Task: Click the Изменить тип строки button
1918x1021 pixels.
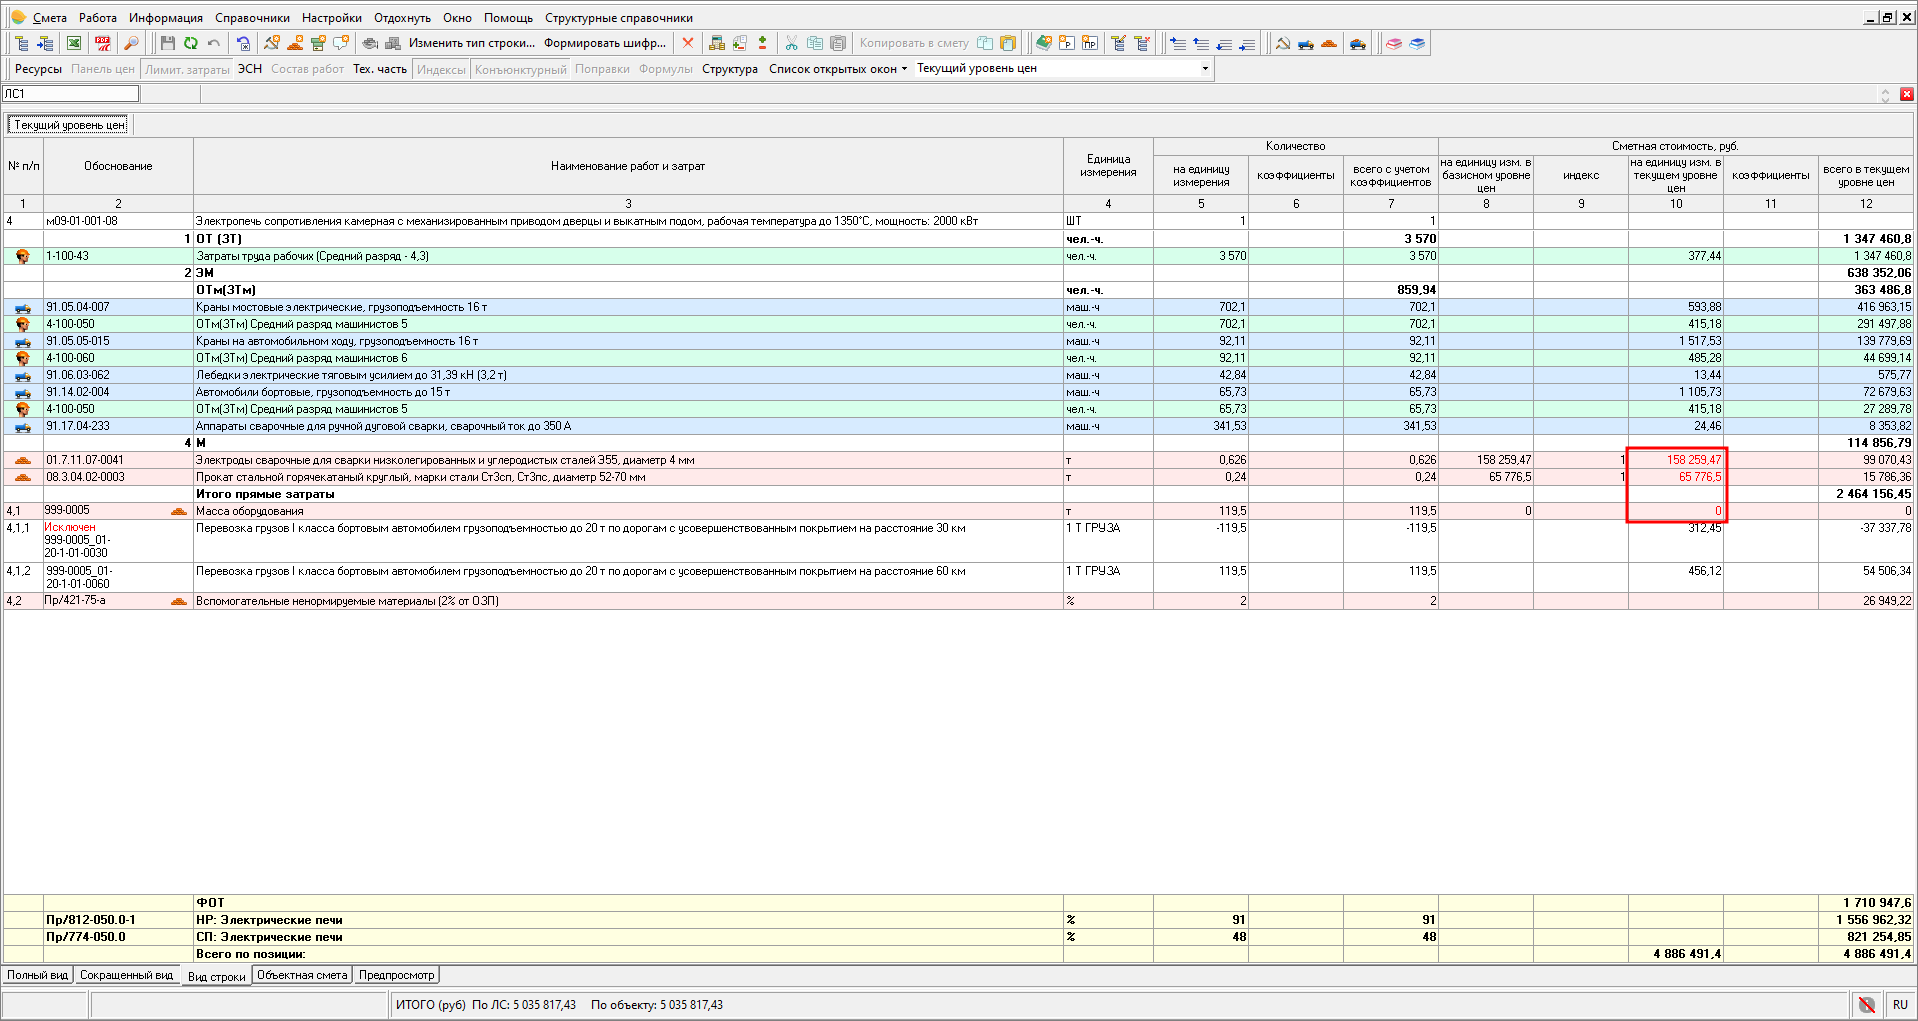Action: tap(471, 43)
